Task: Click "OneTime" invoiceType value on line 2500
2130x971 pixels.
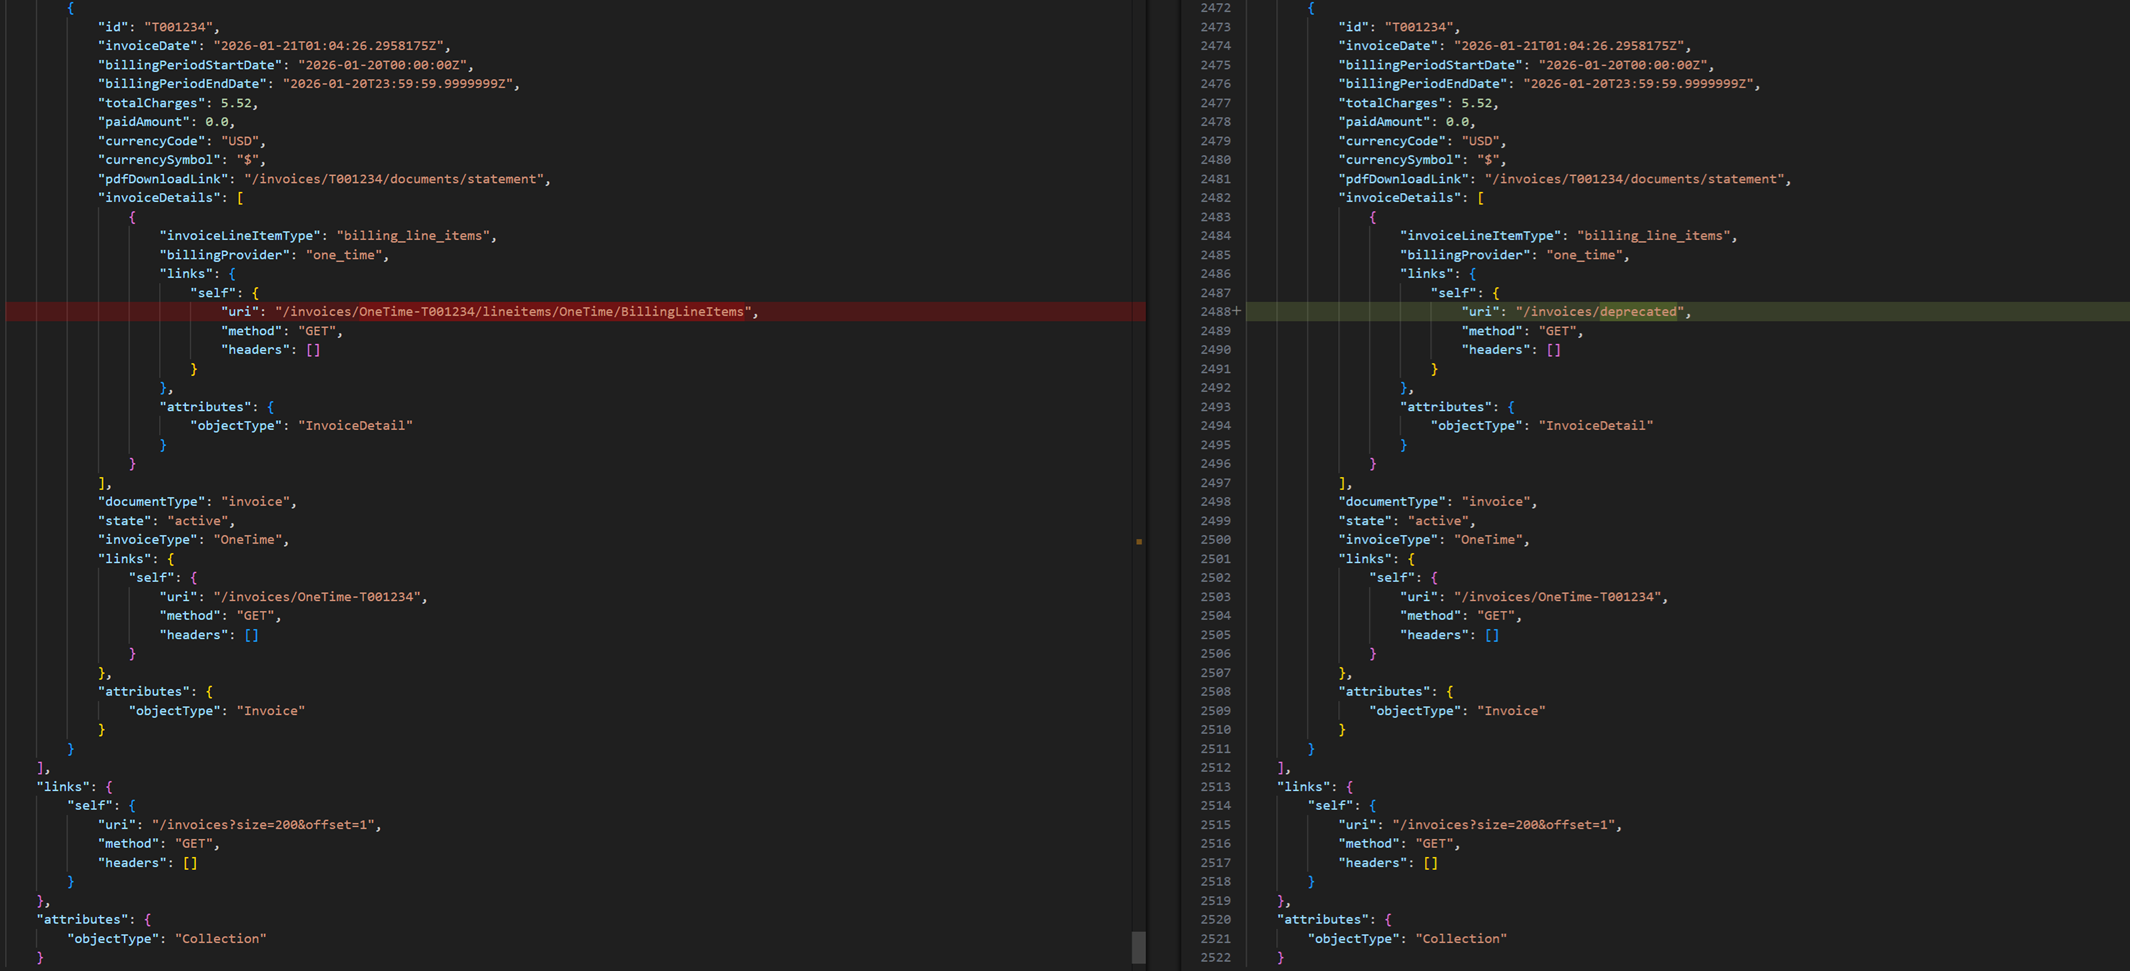Action: 1489,540
